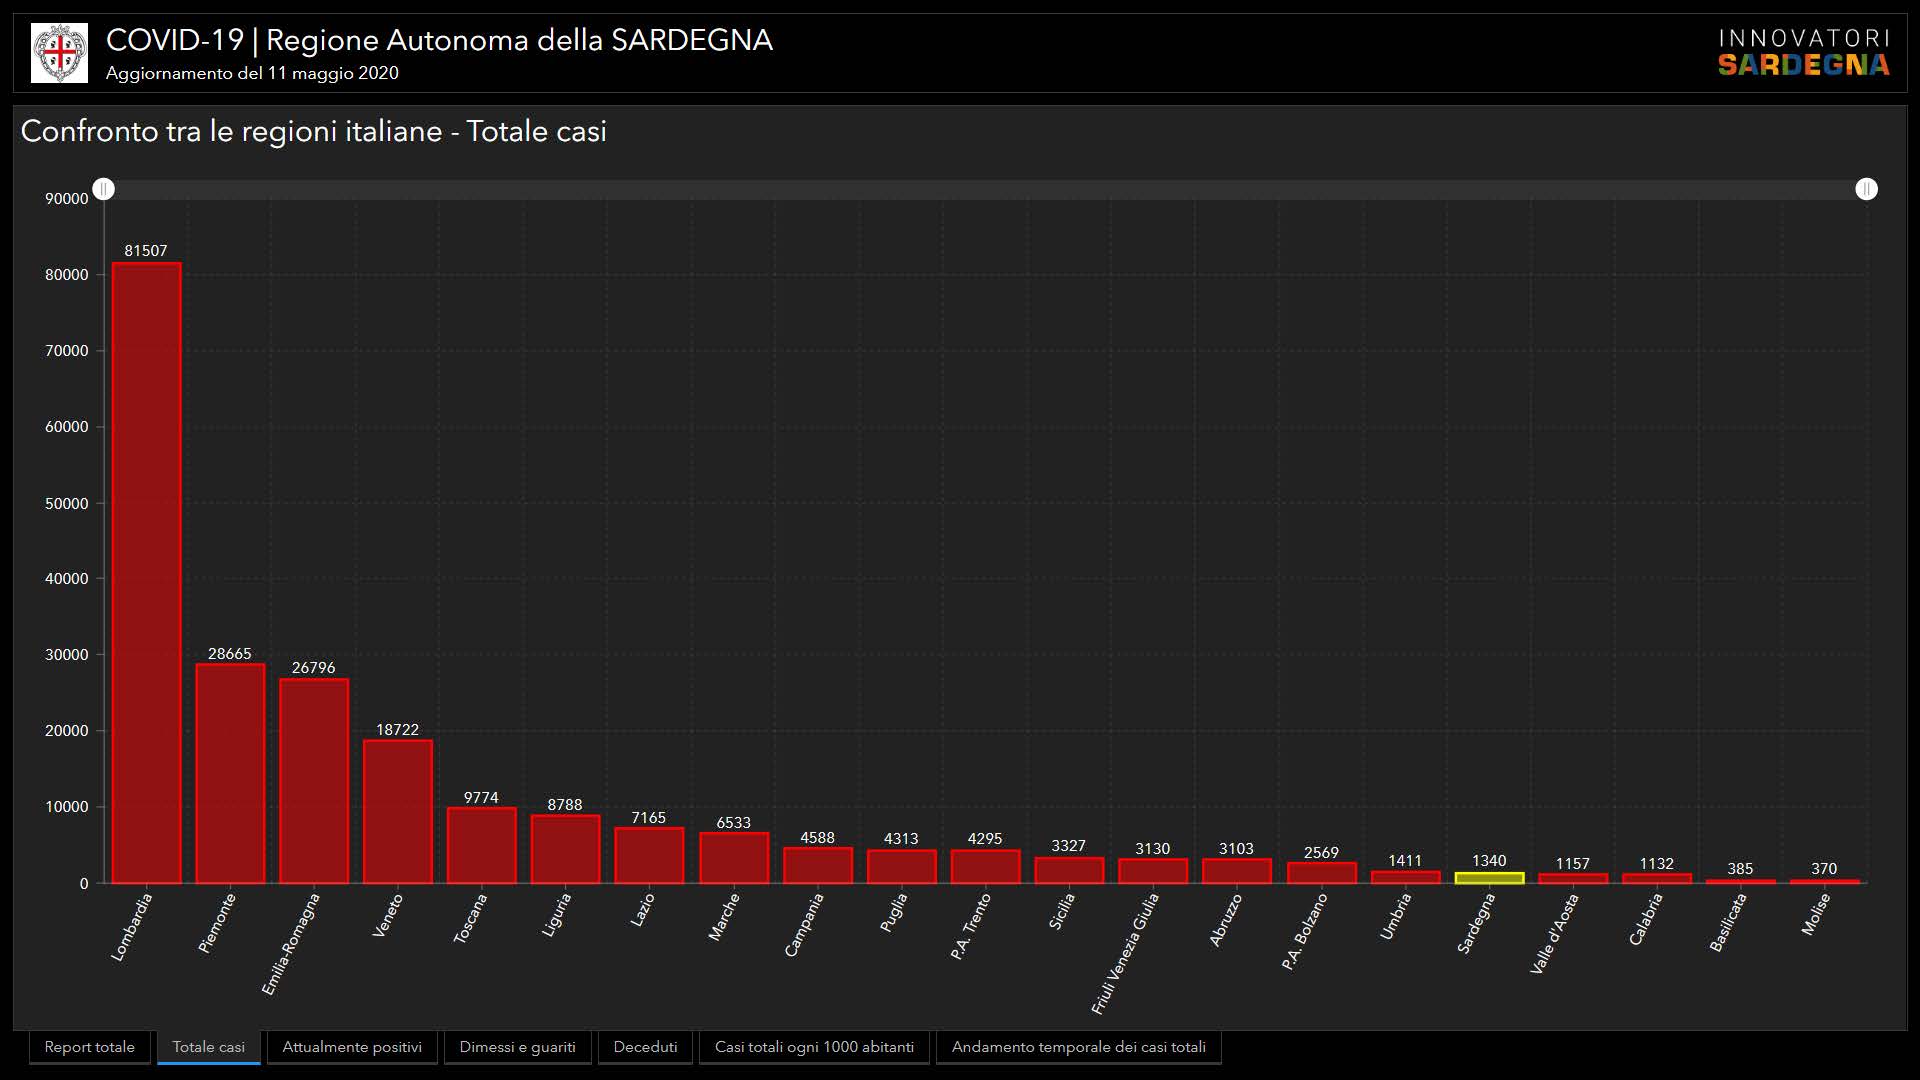Click the Toscana bar labeled 9774
This screenshot has height=1080, width=1920.
coord(481,845)
